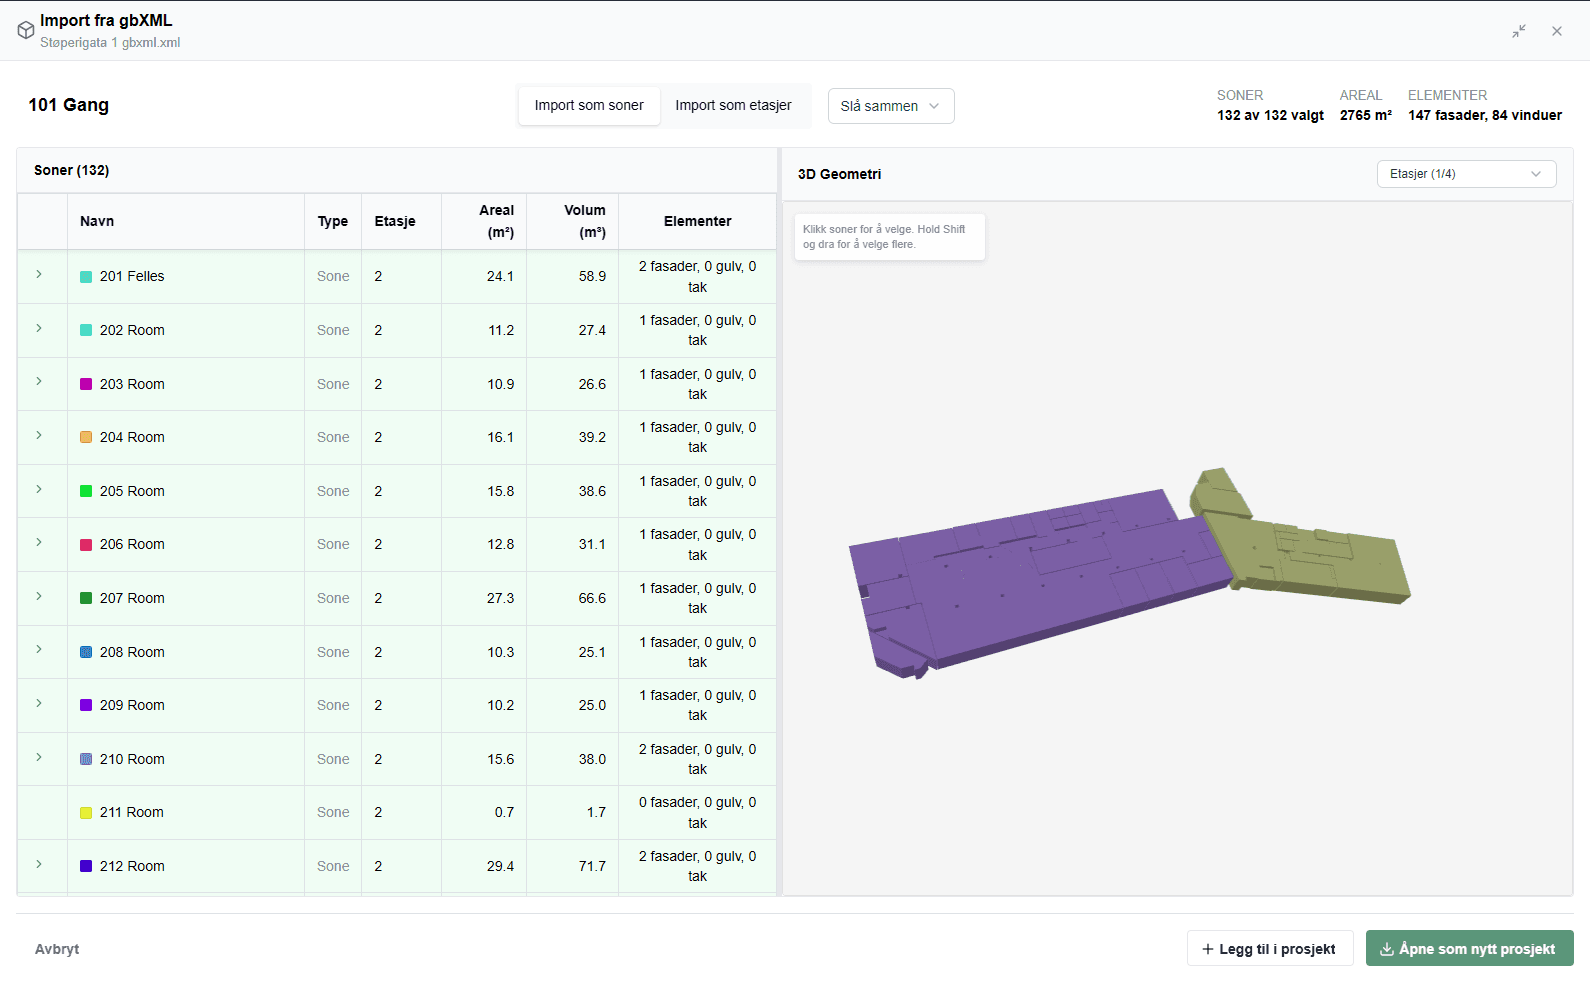Click the Avbryt button
This screenshot has width=1590, height=981.
point(57,949)
